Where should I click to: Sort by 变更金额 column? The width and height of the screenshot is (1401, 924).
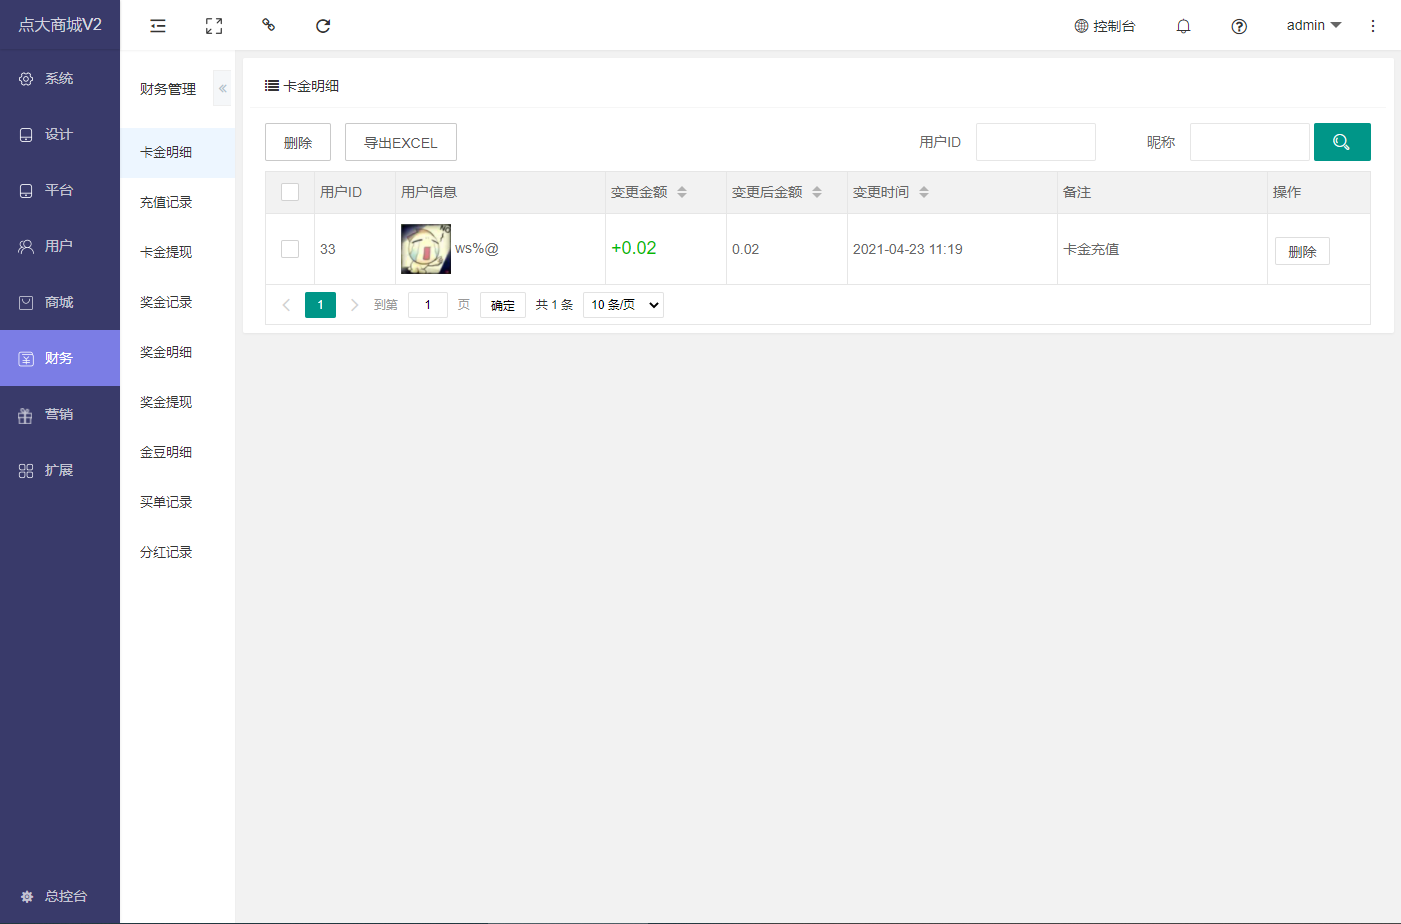[x=681, y=192]
